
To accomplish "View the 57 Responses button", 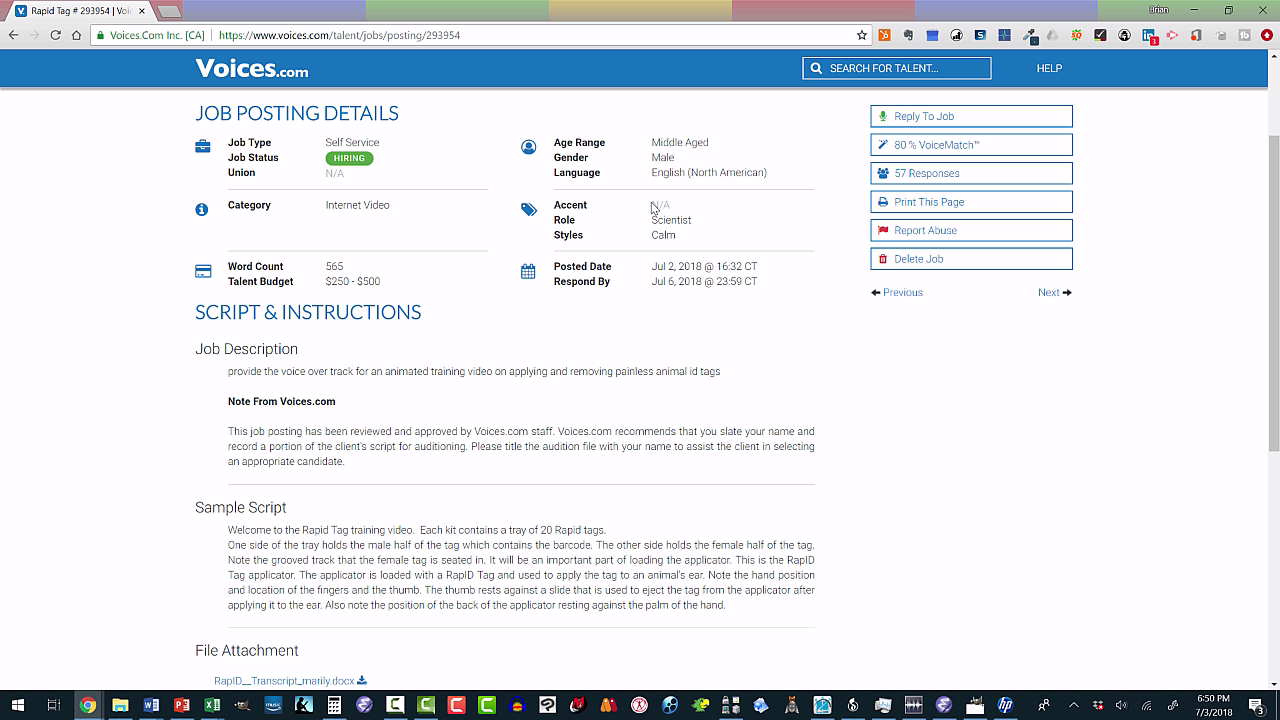I will (971, 173).
